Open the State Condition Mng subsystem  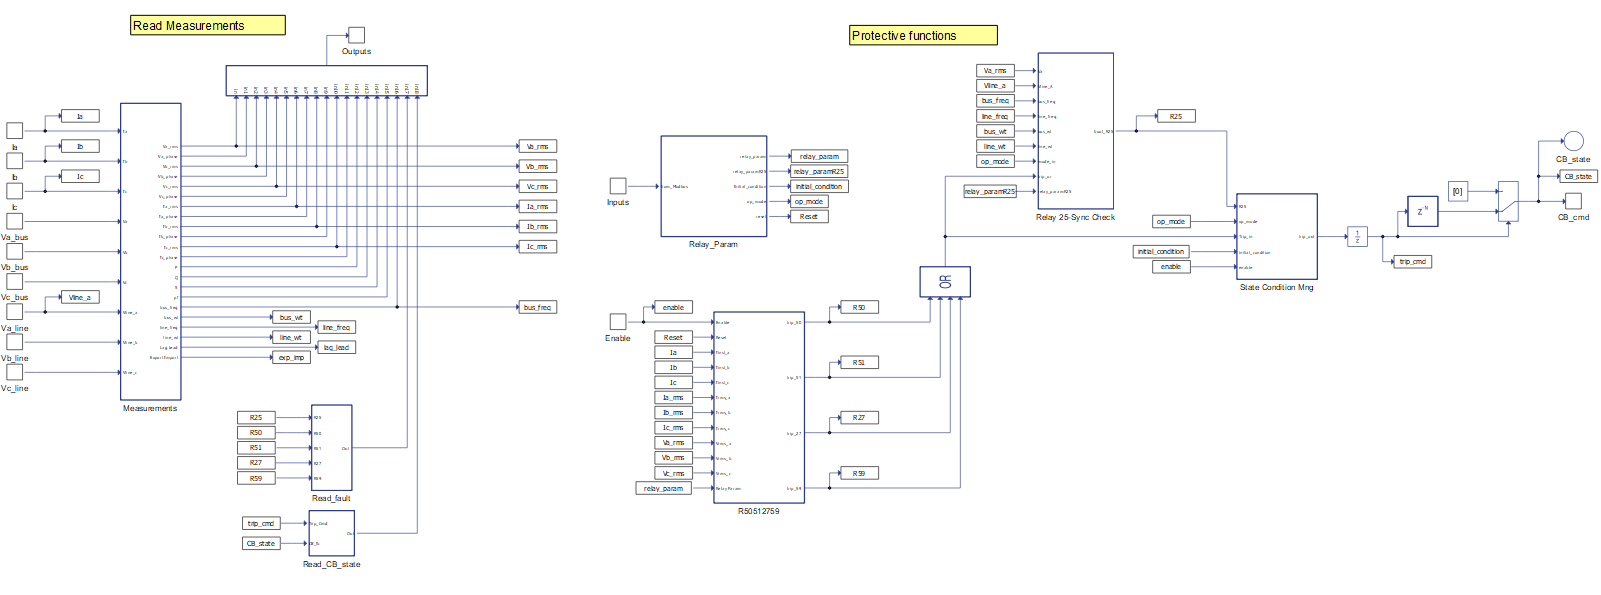click(1276, 236)
